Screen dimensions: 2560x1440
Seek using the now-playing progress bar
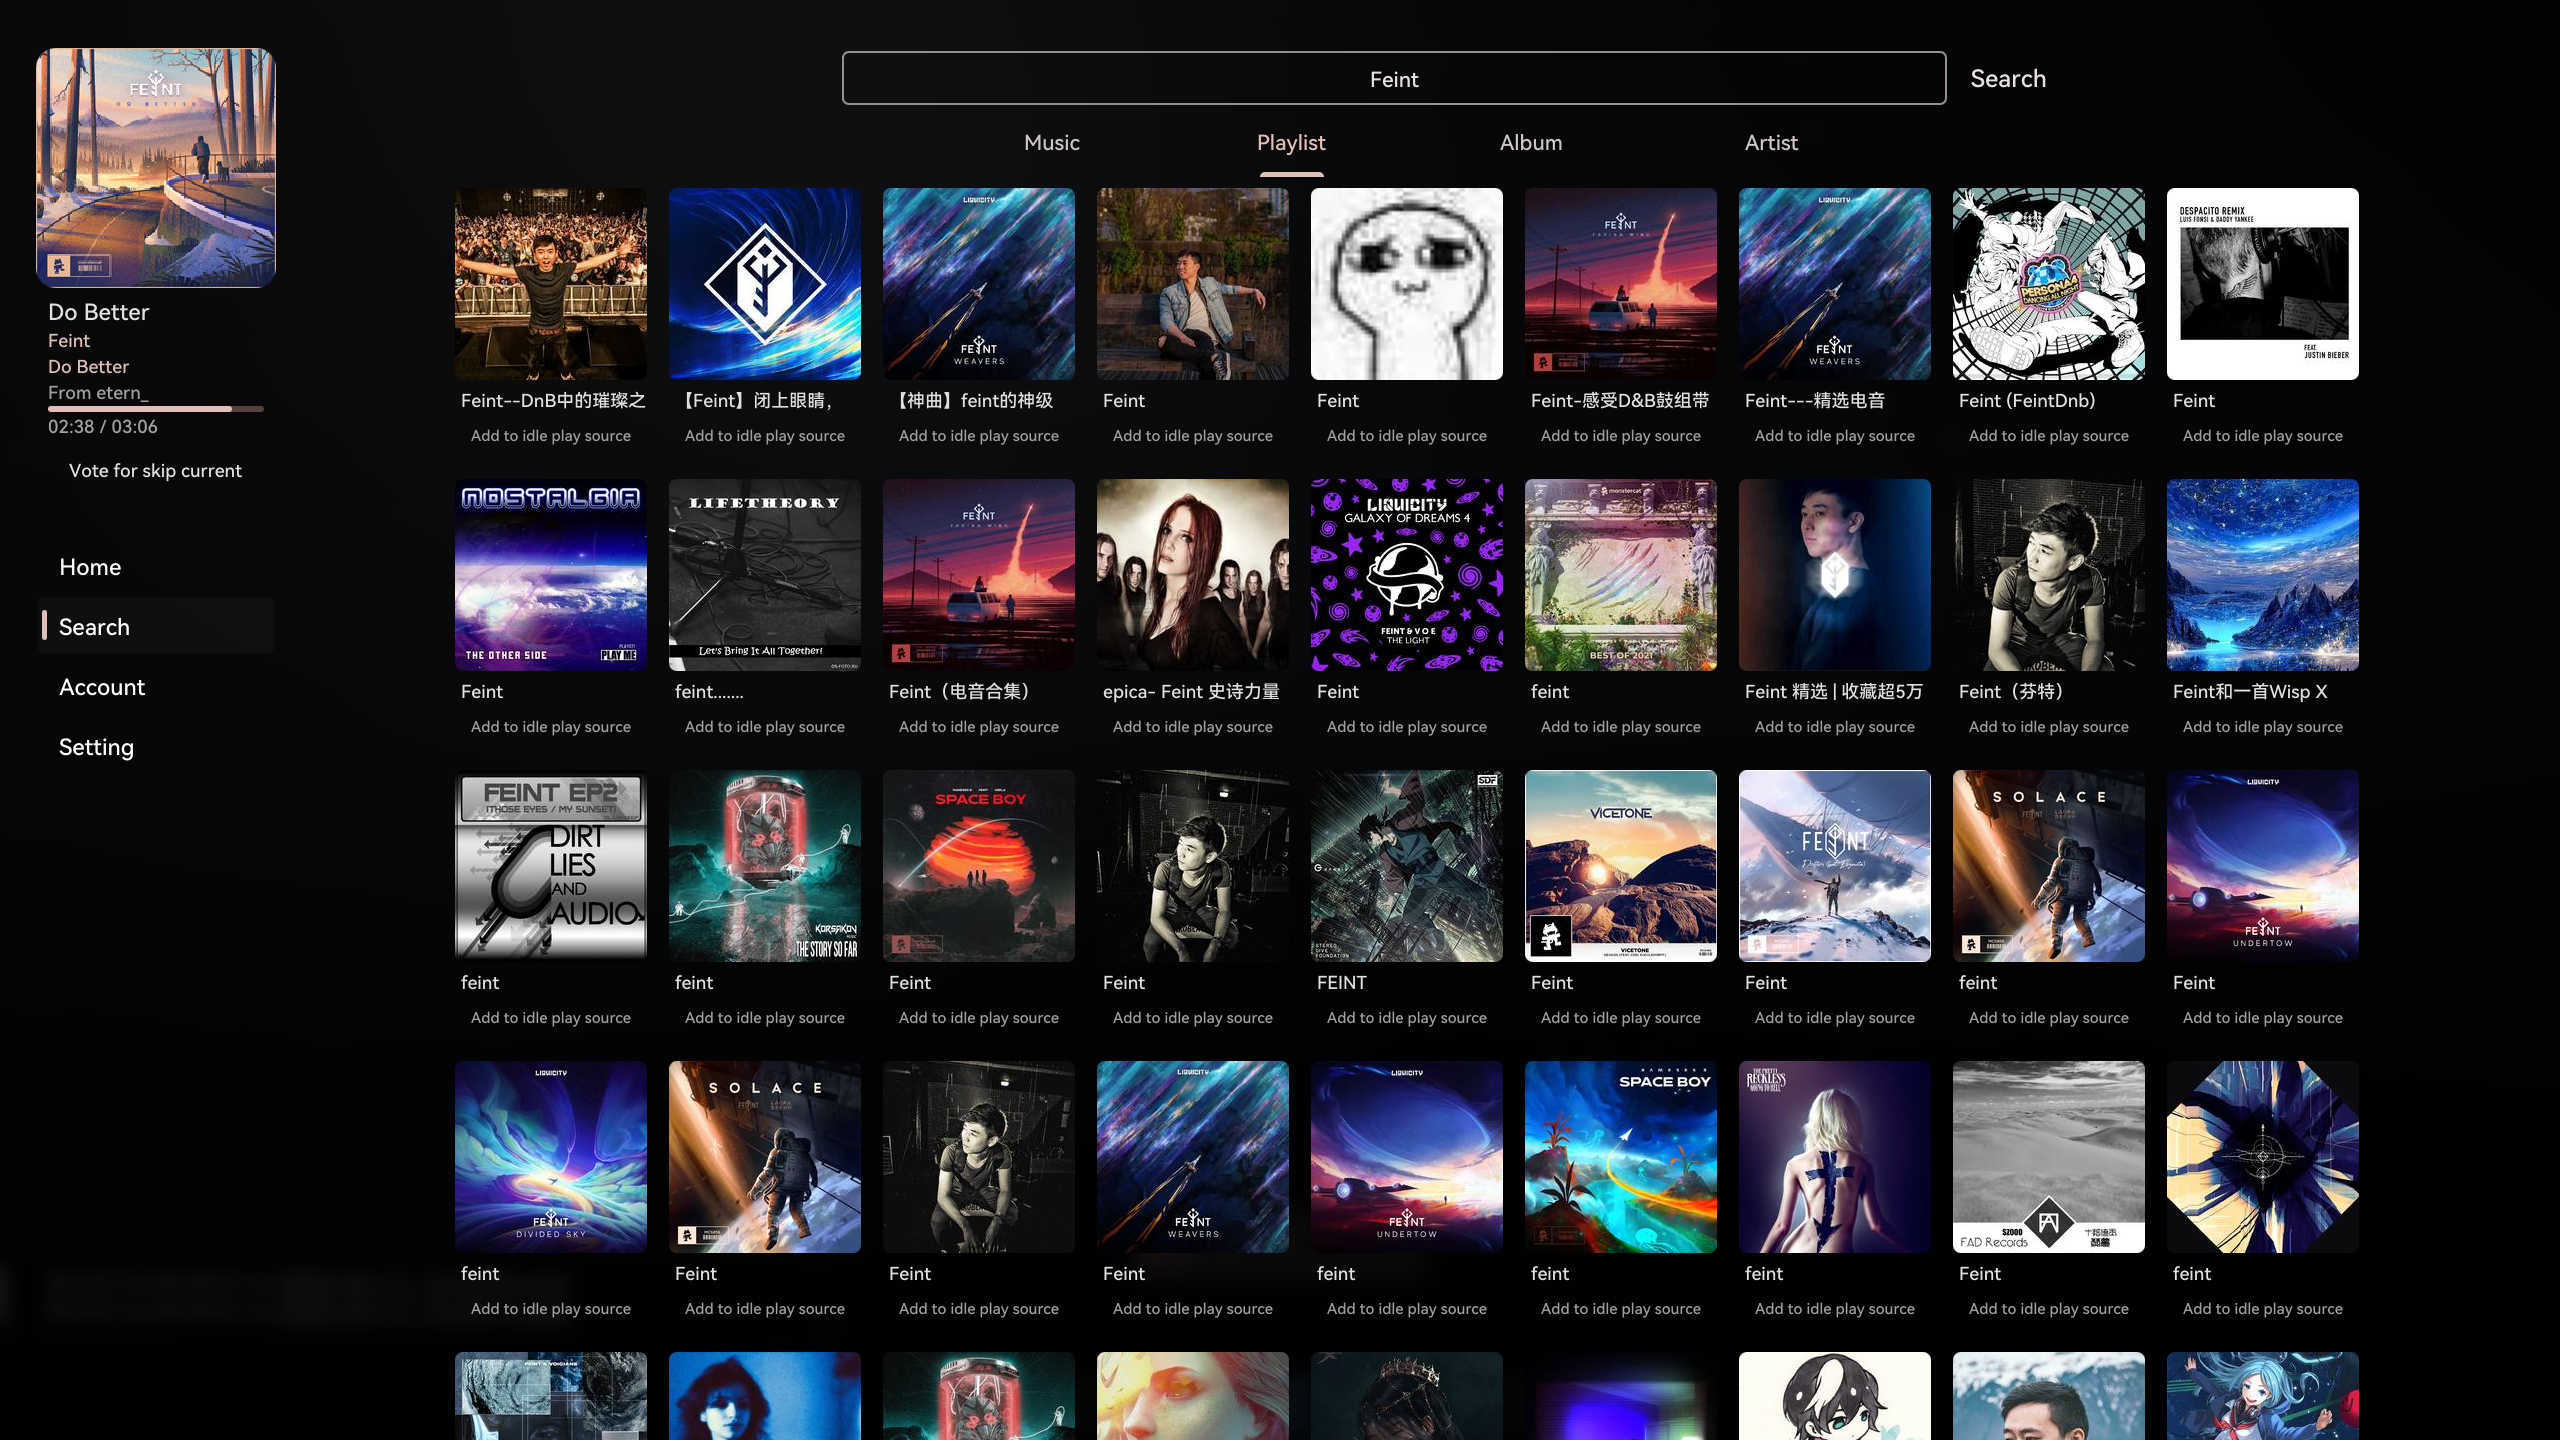[156, 409]
